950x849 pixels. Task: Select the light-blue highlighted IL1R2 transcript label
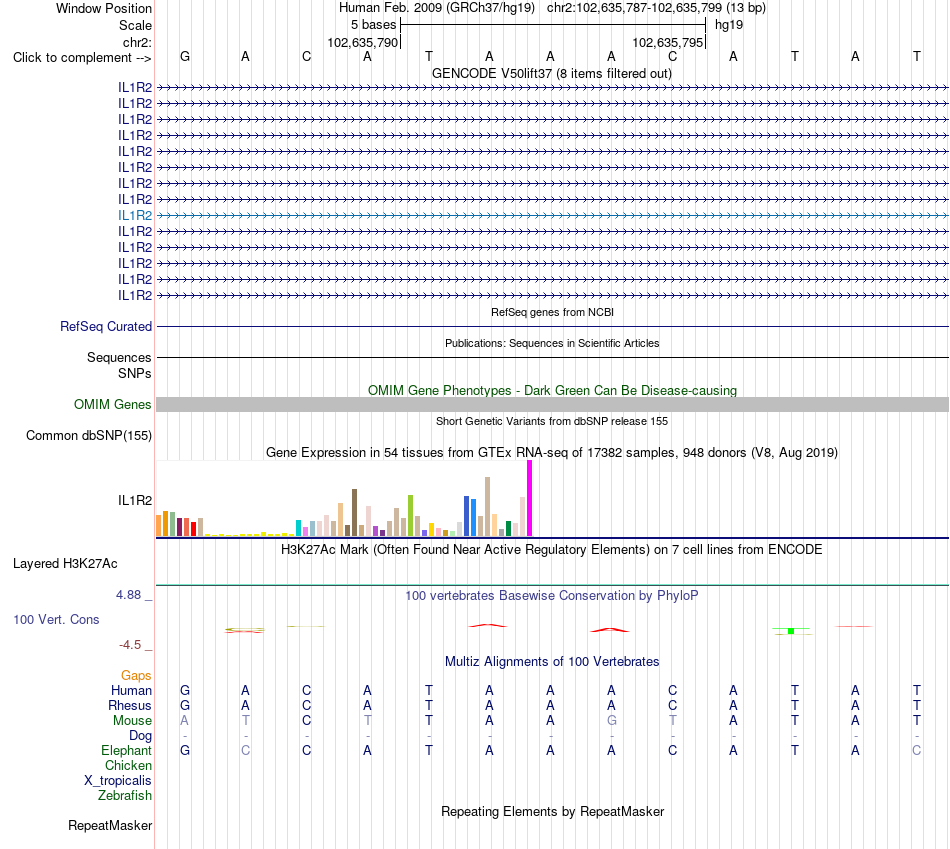(x=135, y=215)
